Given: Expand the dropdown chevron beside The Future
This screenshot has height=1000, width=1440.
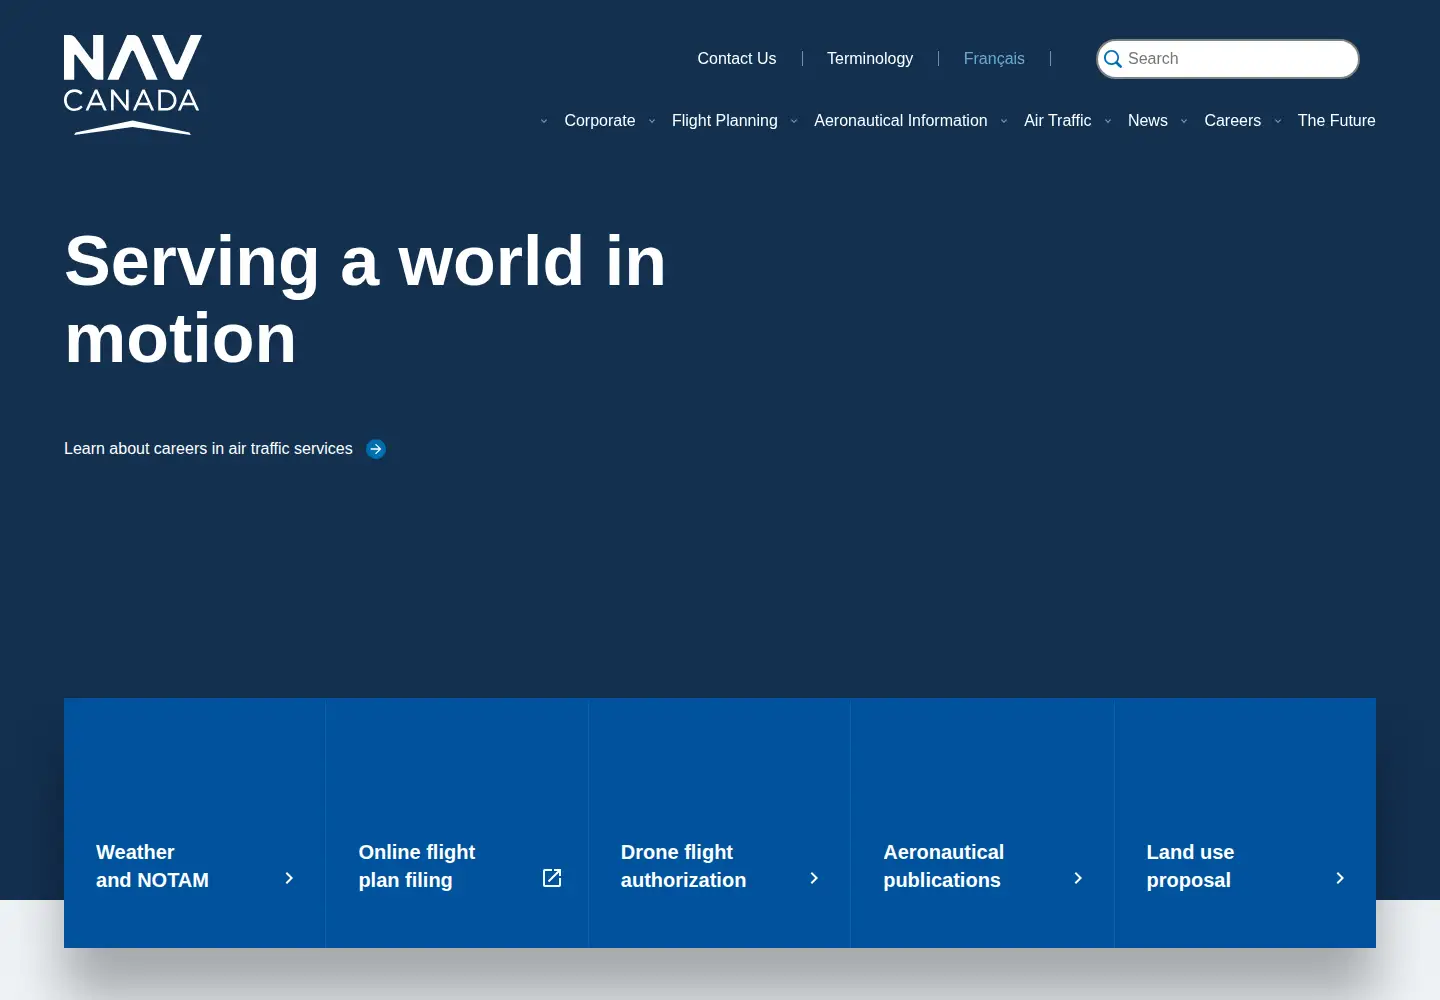Looking at the screenshot, I should pyautogui.click(x=1278, y=121).
